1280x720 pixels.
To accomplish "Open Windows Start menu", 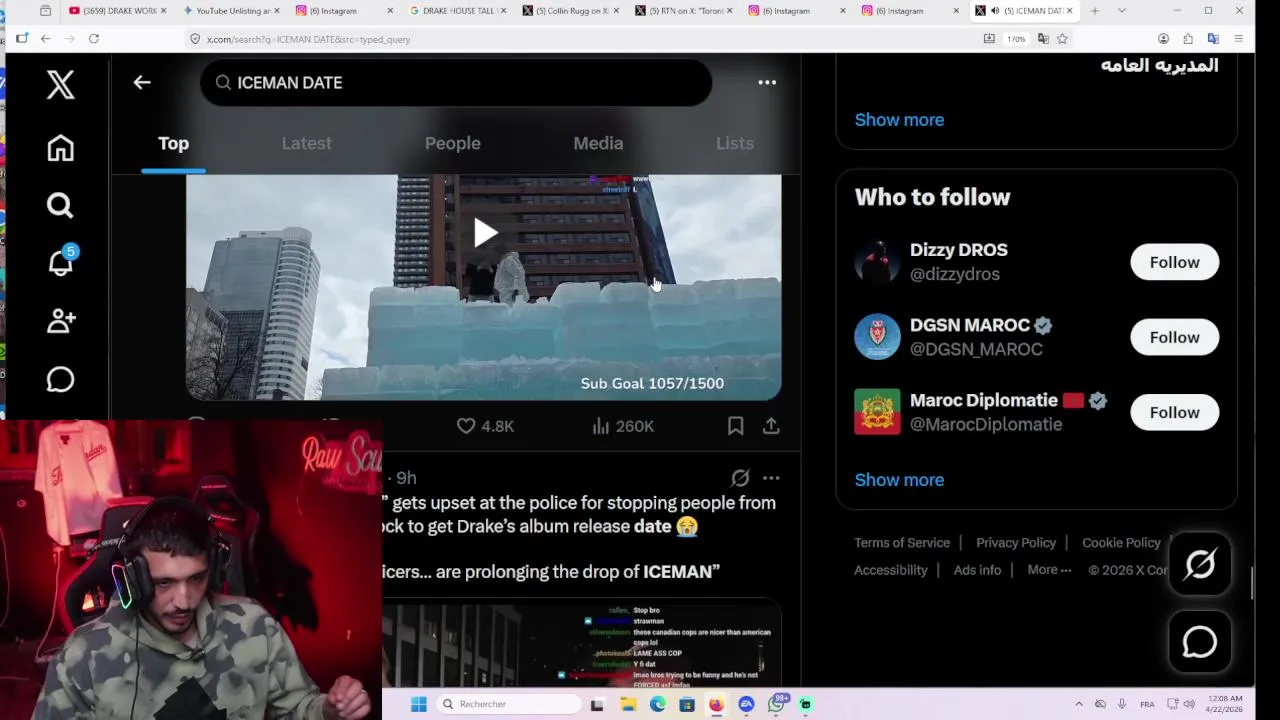I will [419, 704].
